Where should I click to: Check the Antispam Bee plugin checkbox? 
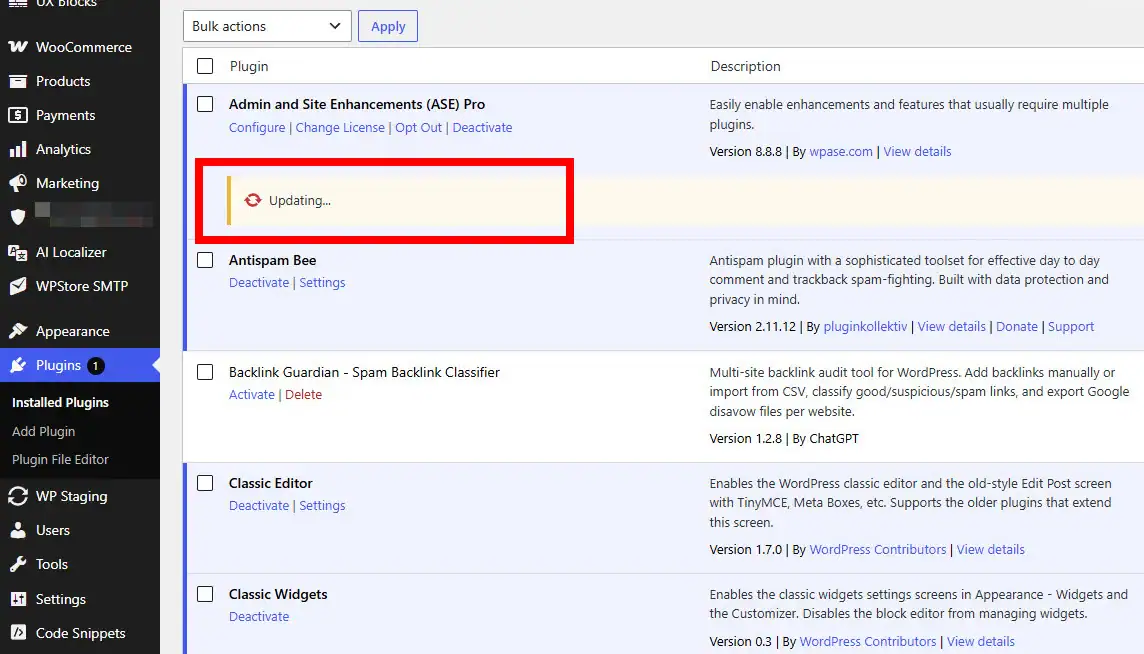coord(205,261)
